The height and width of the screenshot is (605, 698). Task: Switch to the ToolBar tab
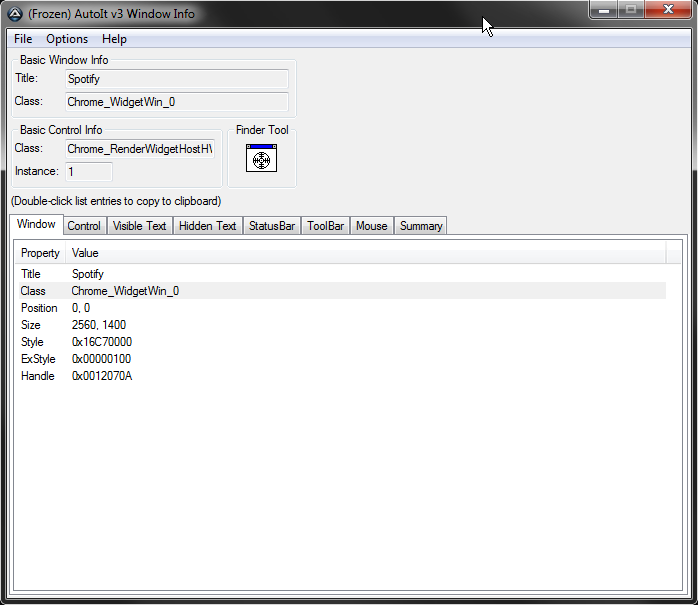tap(325, 226)
